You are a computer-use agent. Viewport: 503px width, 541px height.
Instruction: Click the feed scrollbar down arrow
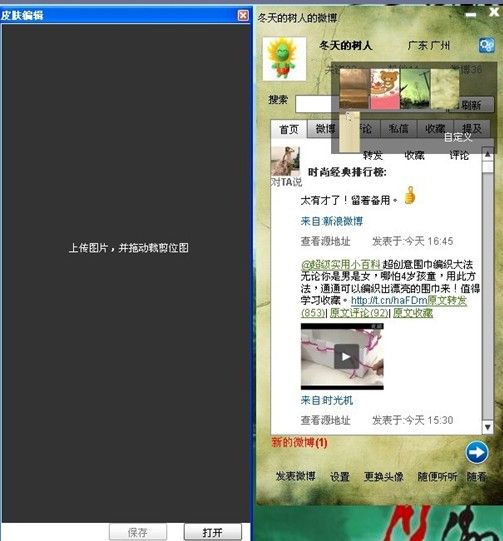coord(487,427)
